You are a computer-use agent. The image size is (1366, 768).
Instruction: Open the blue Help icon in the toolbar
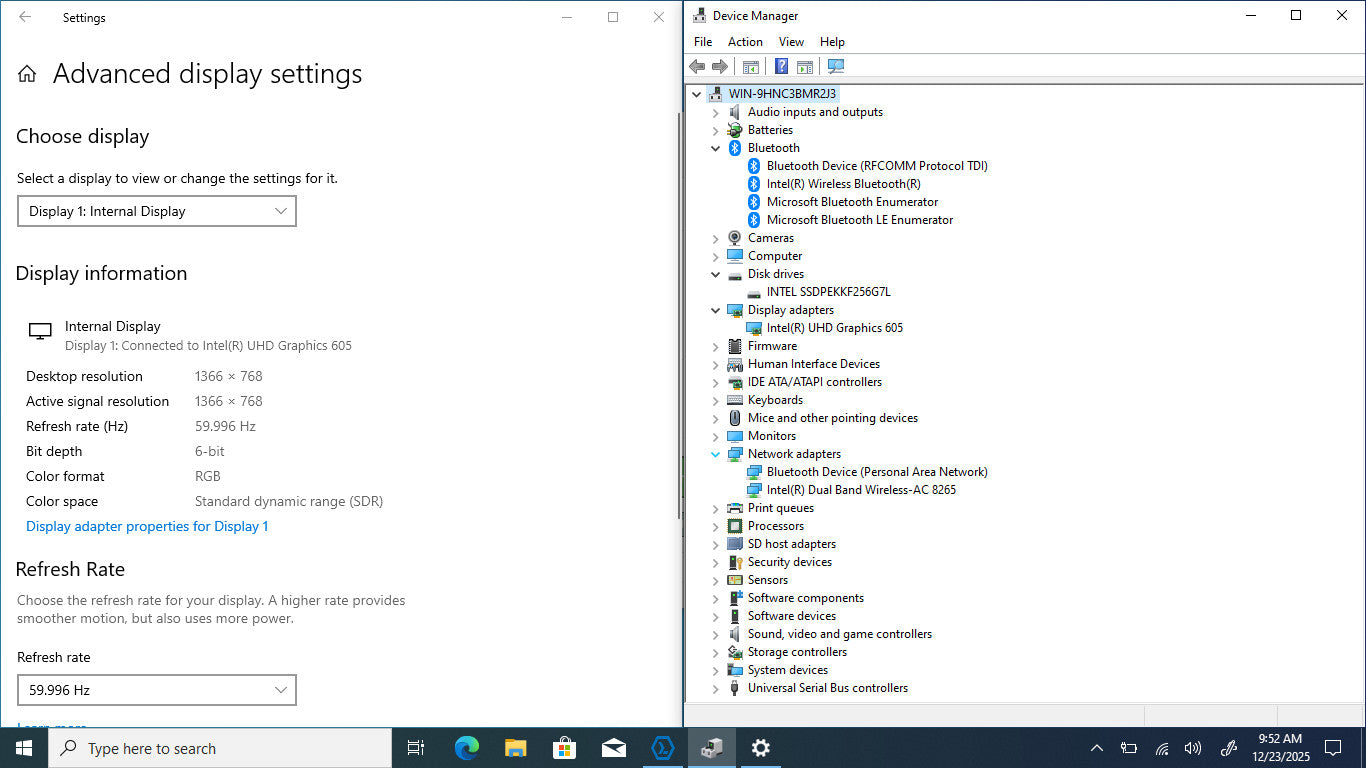tap(782, 67)
